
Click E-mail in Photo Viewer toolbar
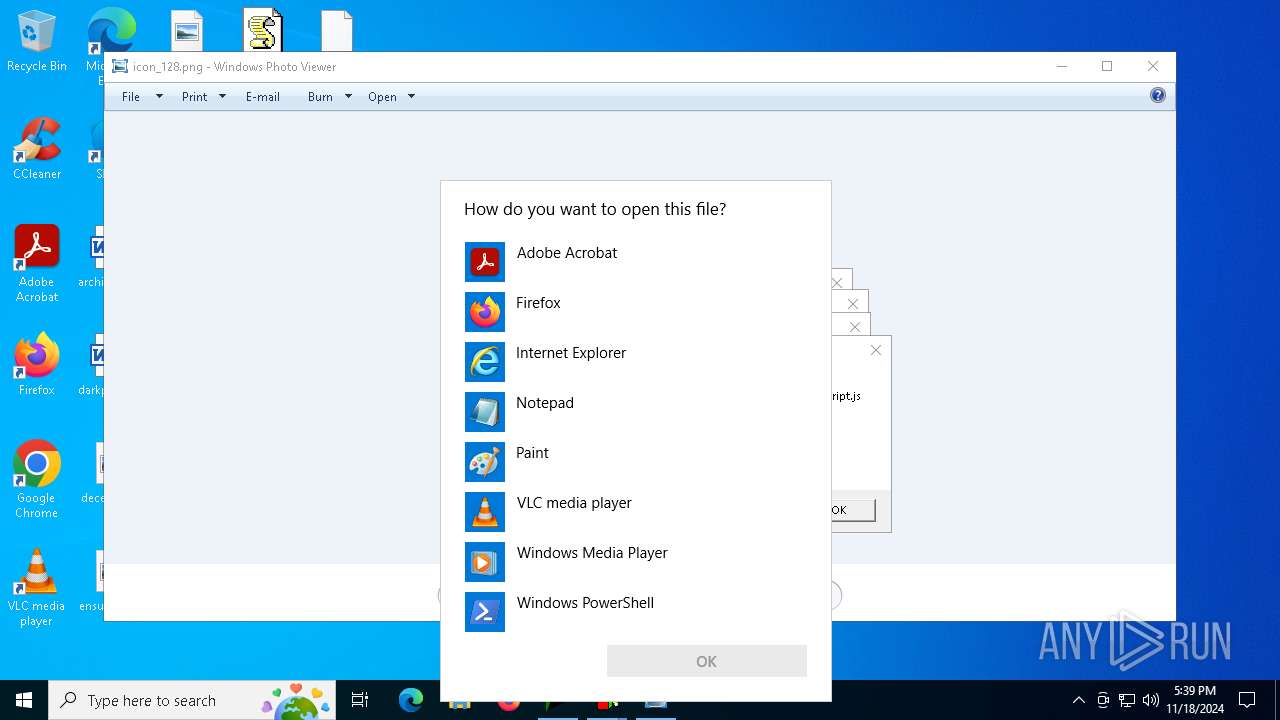tap(263, 97)
